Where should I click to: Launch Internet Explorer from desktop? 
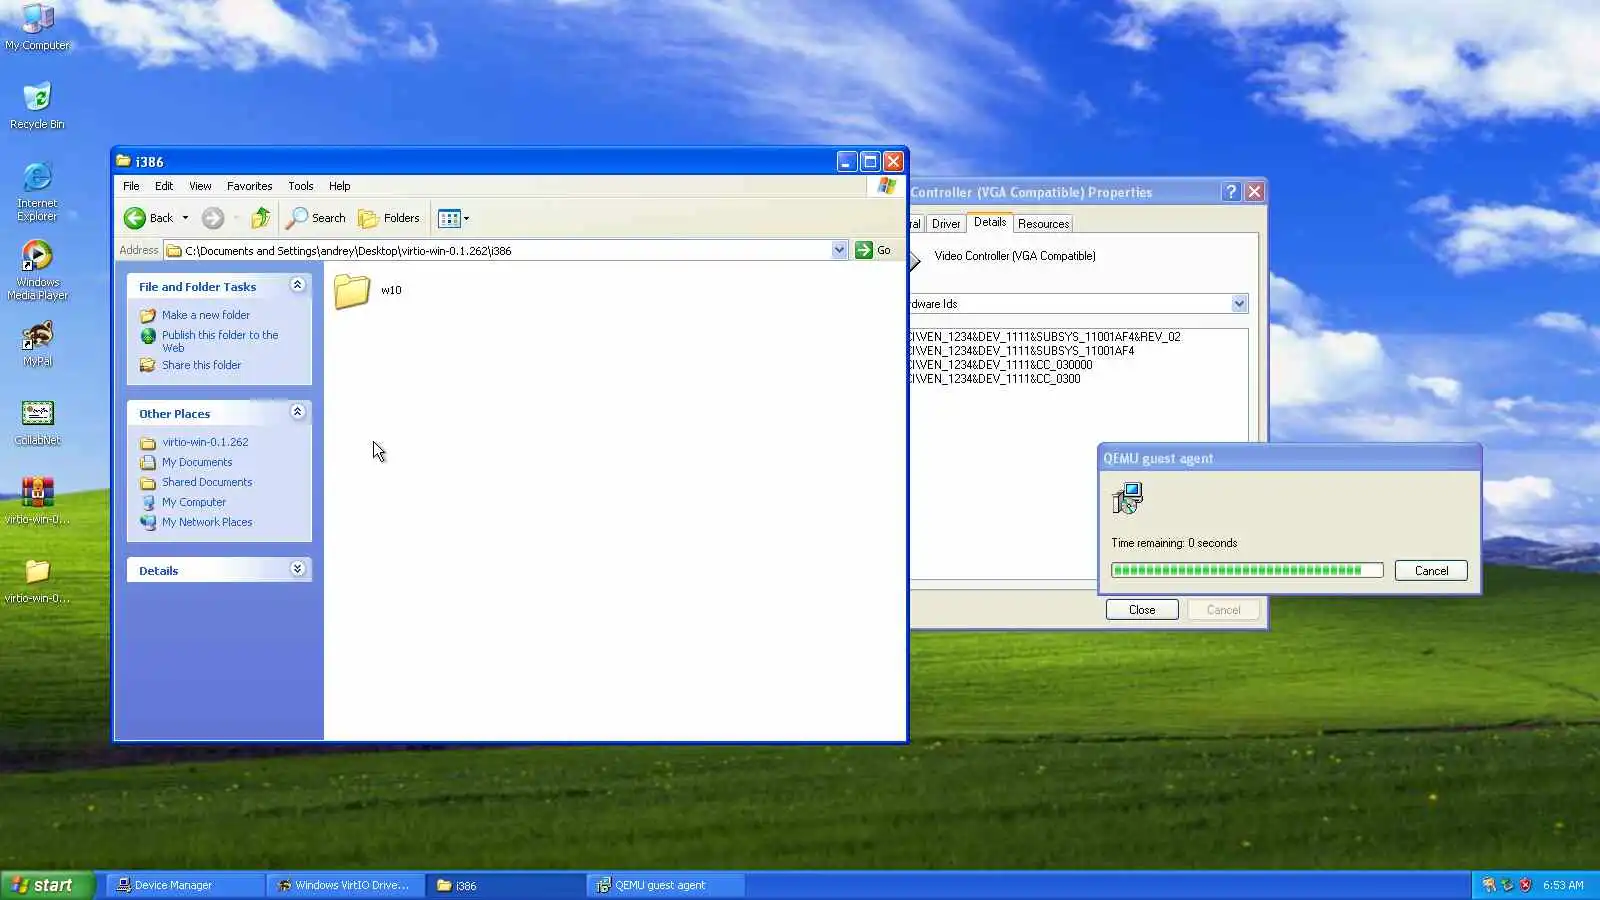pos(37,191)
